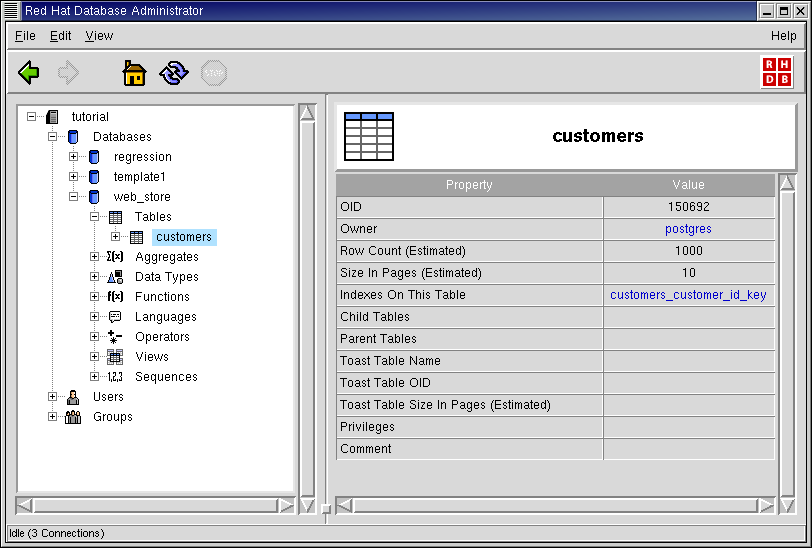
Task: Click the greyed Forward arrow icon
Action: click(x=68, y=73)
